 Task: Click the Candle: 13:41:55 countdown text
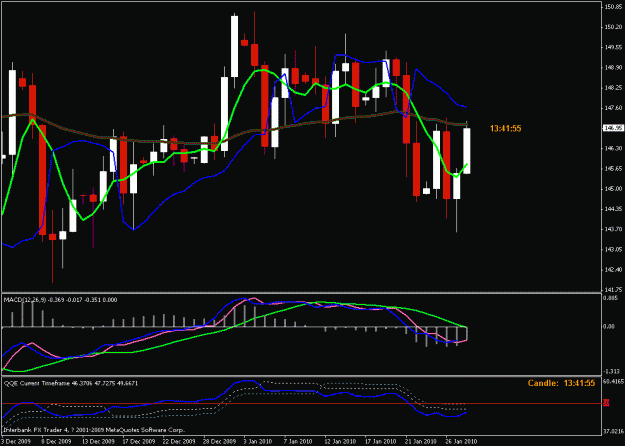coord(561,383)
